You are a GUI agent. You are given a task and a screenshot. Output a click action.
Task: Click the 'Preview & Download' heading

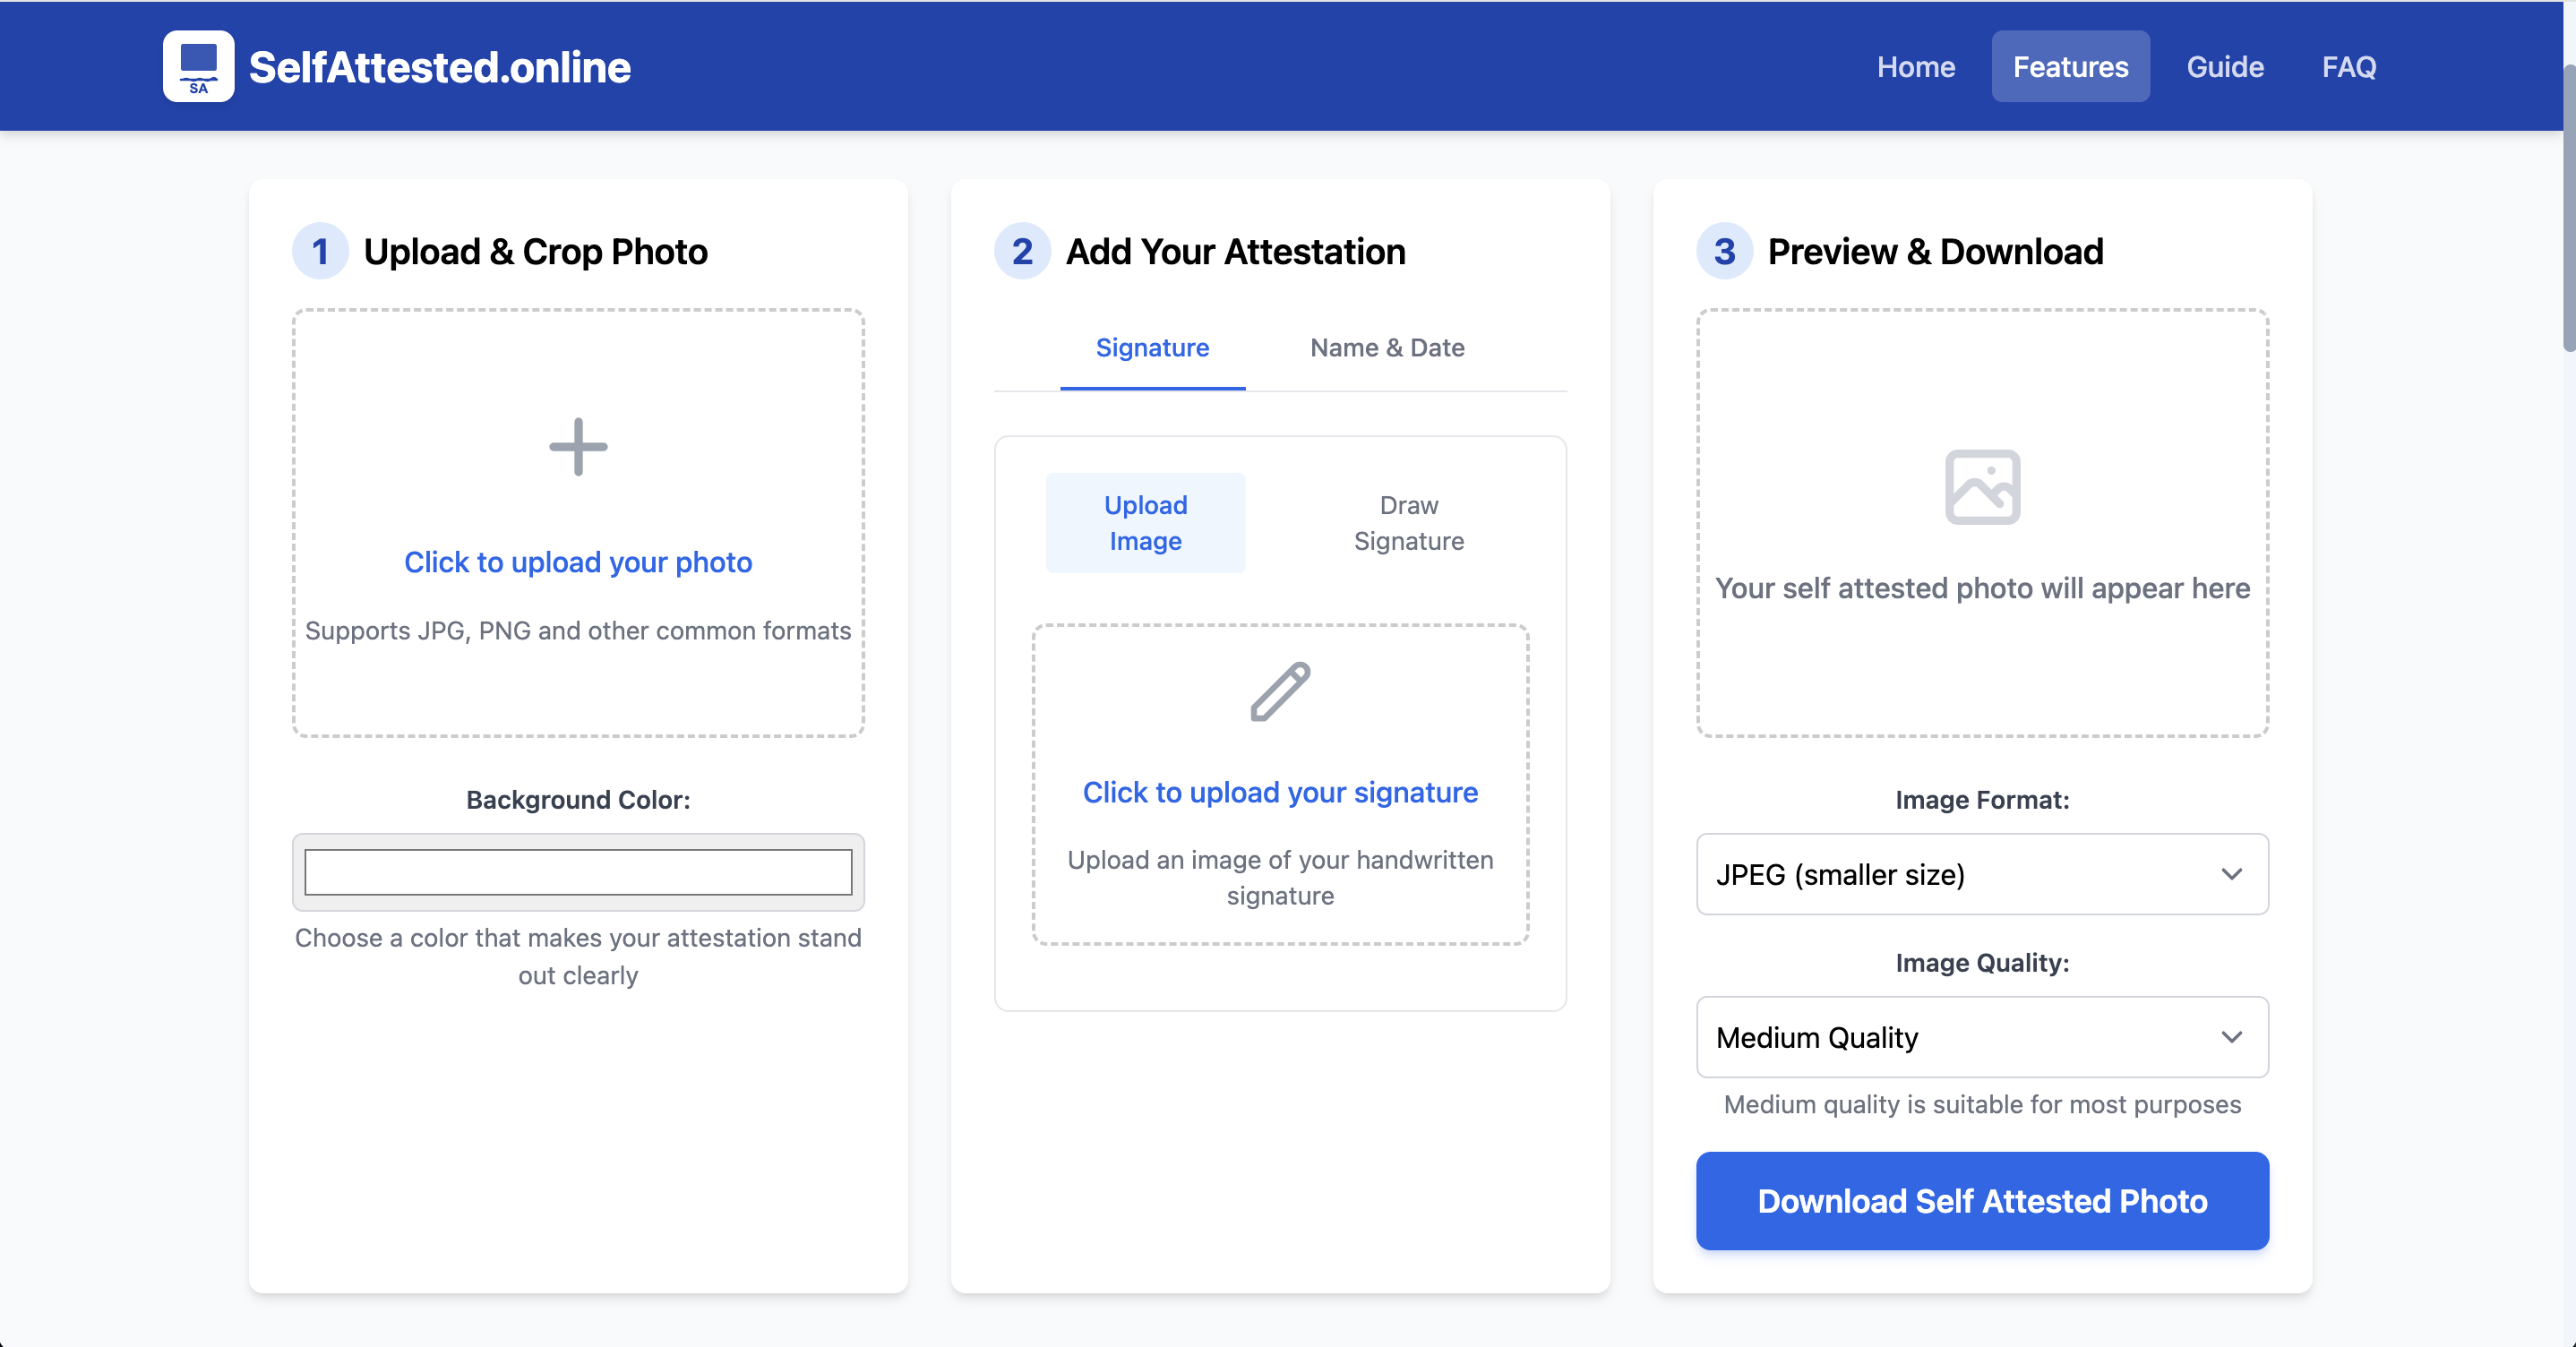point(1935,251)
